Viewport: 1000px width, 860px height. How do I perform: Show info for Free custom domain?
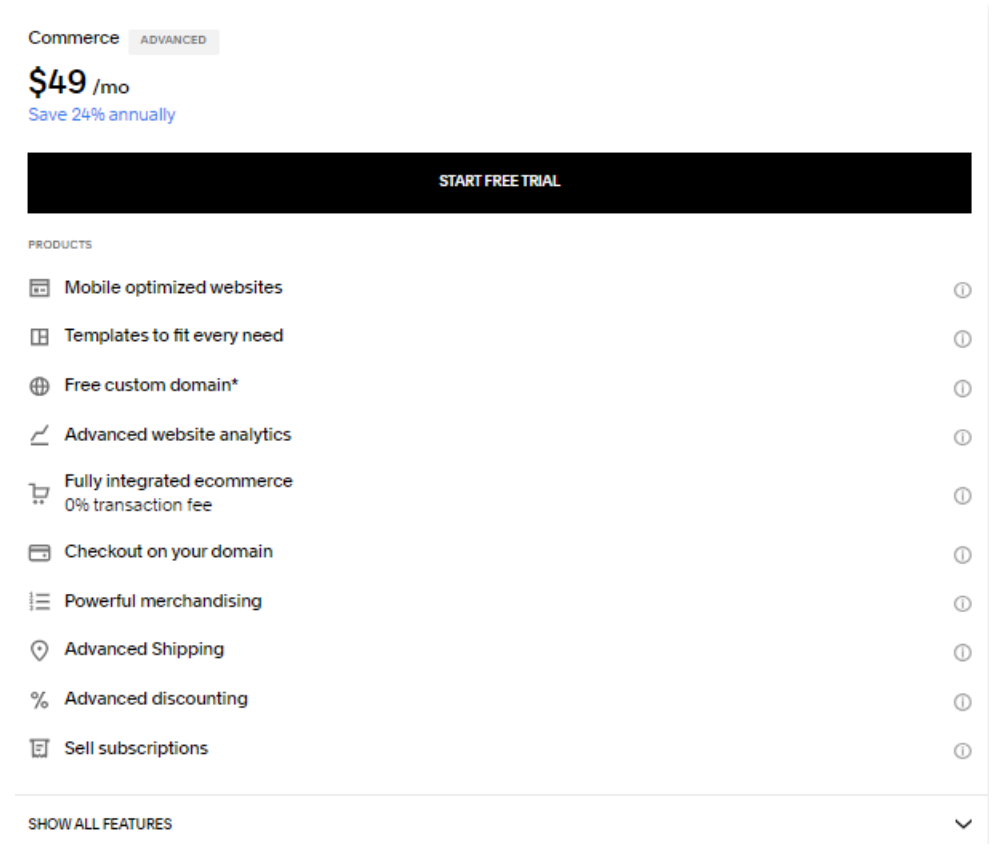tap(962, 389)
